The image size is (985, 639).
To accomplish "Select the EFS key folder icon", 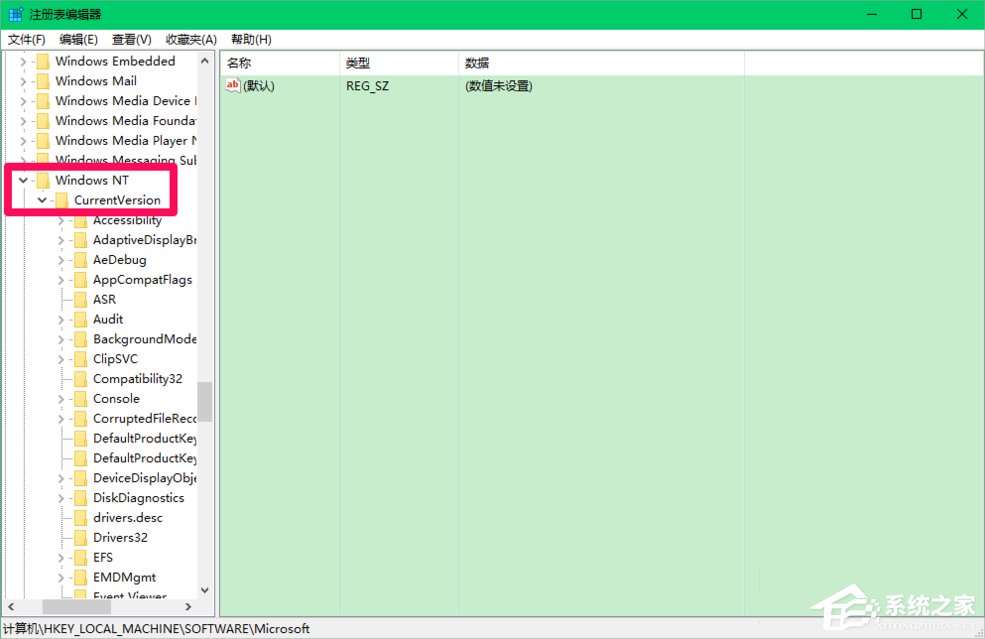I will (x=82, y=557).
